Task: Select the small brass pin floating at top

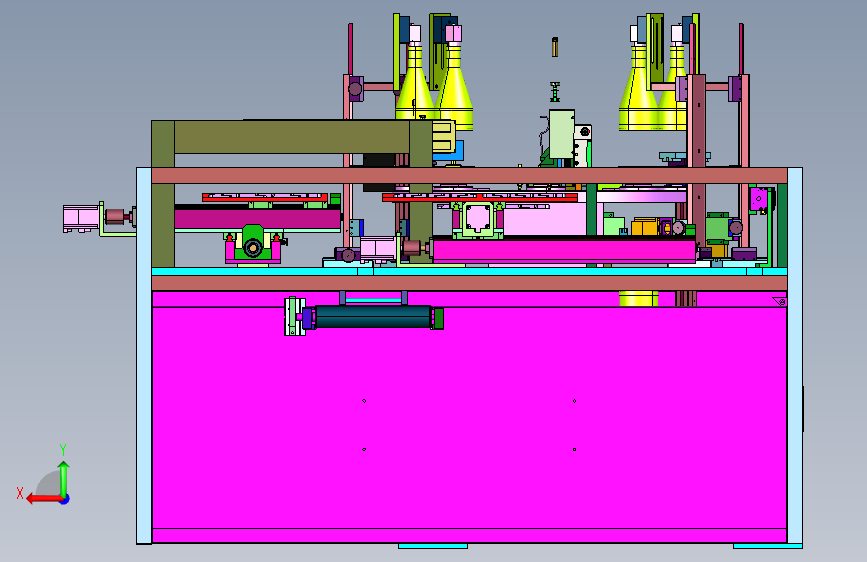Action: point(555,47)
